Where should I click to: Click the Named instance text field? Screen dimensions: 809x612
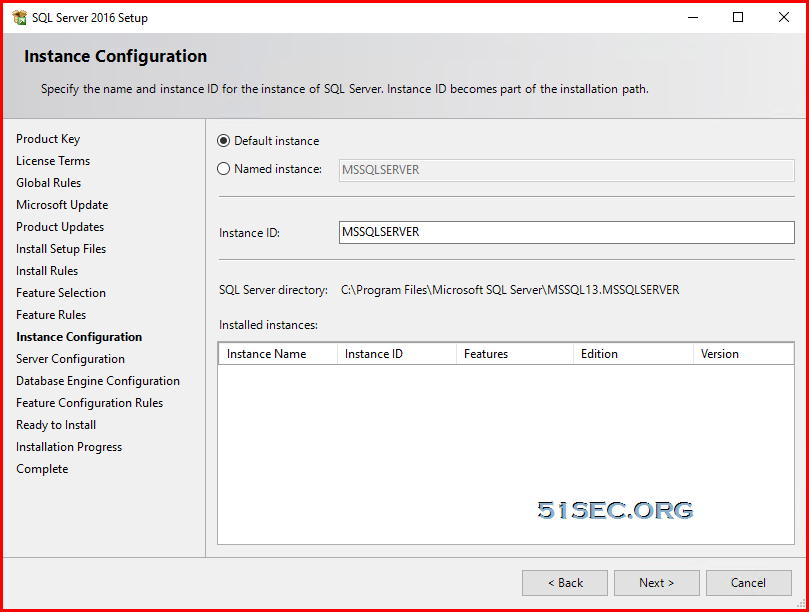point(567,170)
